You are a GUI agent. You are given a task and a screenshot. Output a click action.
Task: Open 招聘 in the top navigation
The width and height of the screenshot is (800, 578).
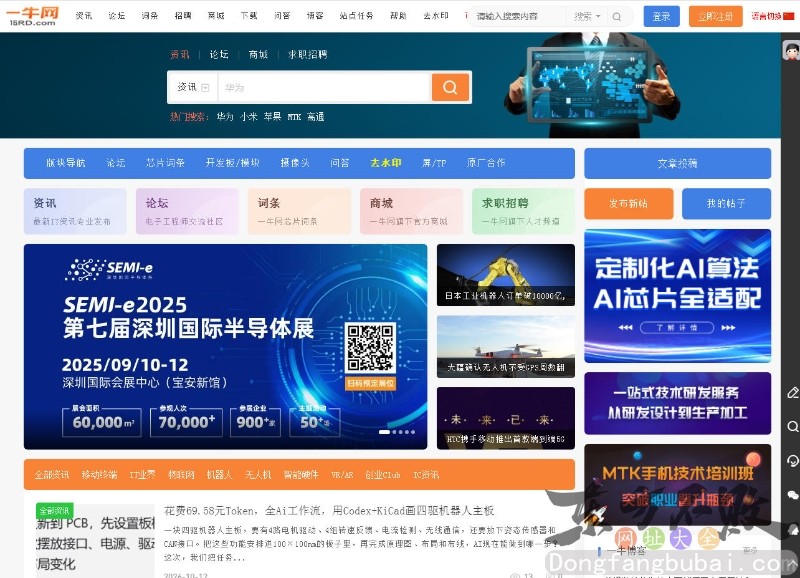tap(183, 16)
